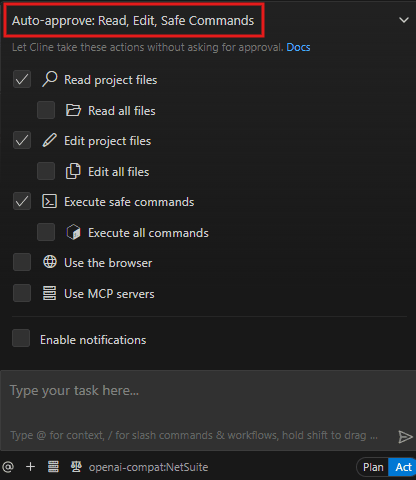Open the openai-compat:NetSuite model selector
The image size is (416, 480).
(148, 467)
